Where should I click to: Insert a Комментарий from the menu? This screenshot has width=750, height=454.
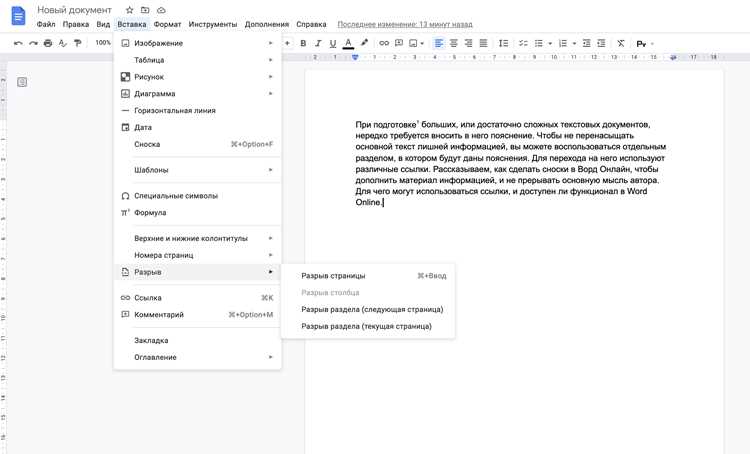click(x=198, y=314)
